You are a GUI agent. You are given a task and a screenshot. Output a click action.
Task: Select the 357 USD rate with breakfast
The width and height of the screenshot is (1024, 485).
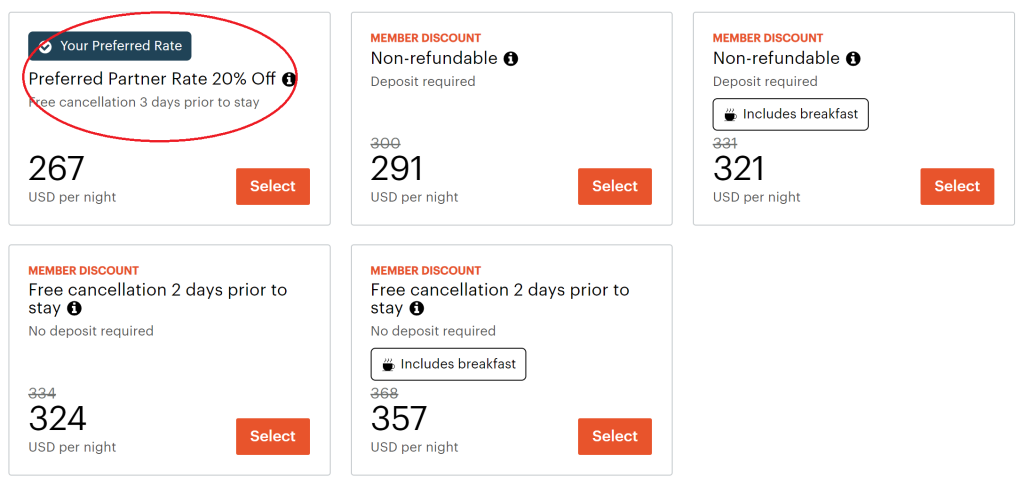[x=615, y=437]
